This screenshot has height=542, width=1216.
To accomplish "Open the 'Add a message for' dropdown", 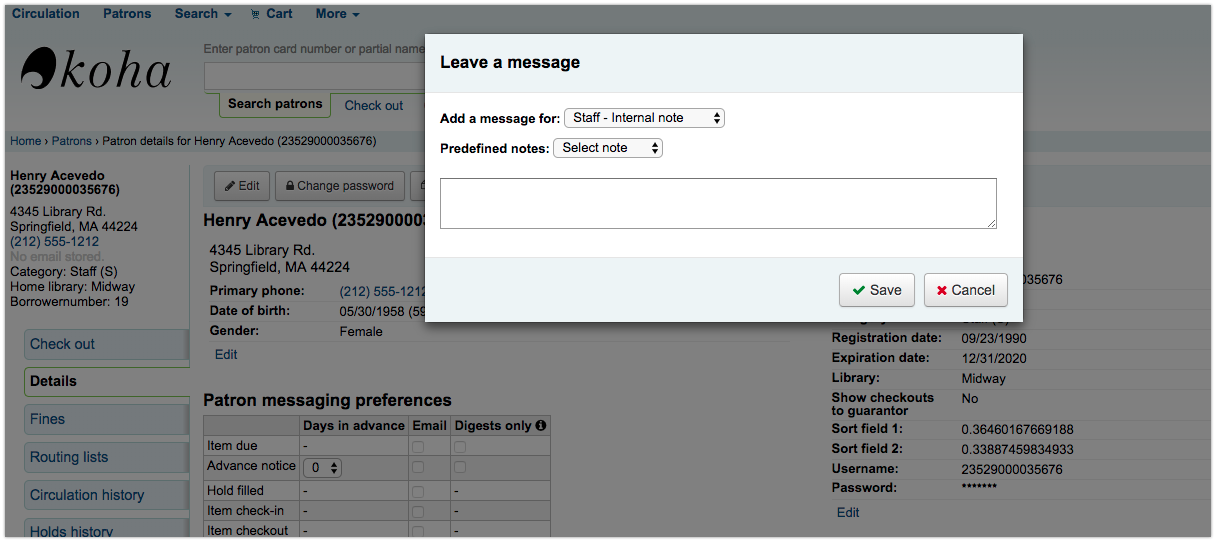I will point(644,118).
